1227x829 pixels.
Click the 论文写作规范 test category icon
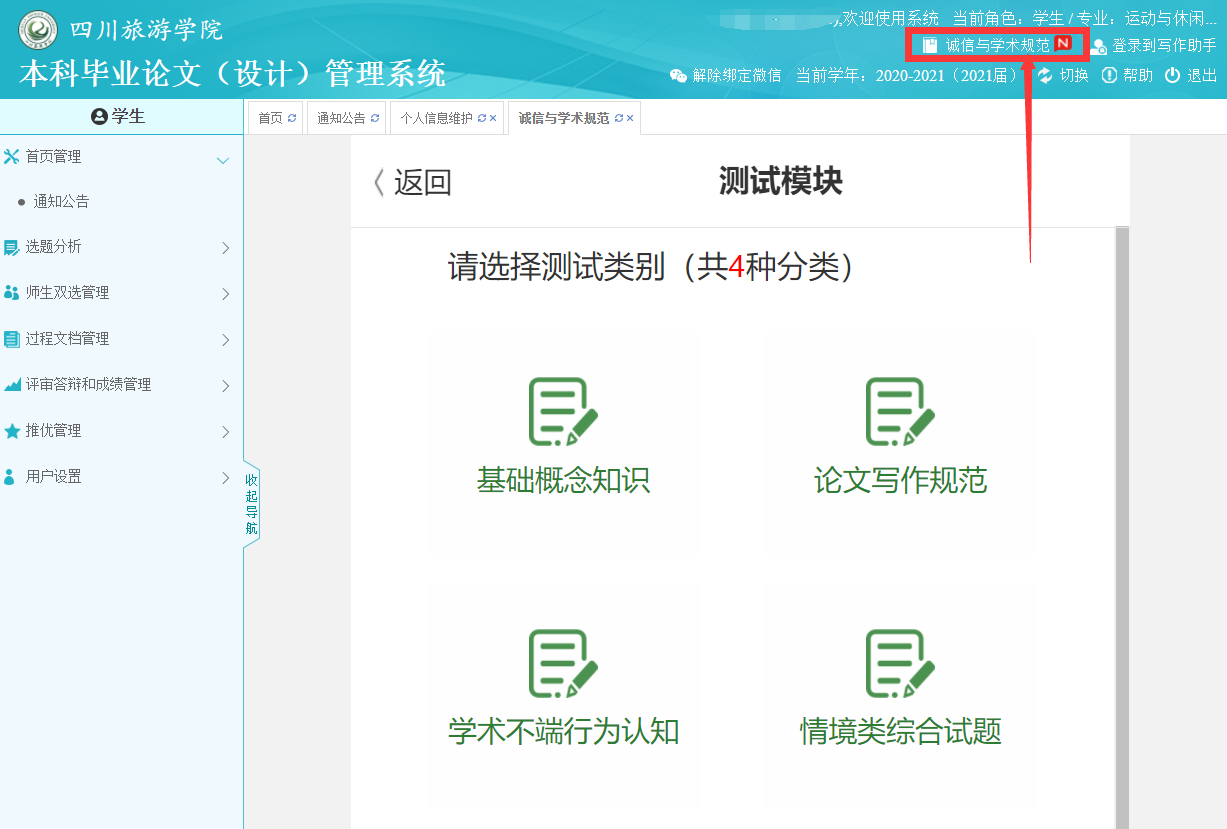[900, 411]
